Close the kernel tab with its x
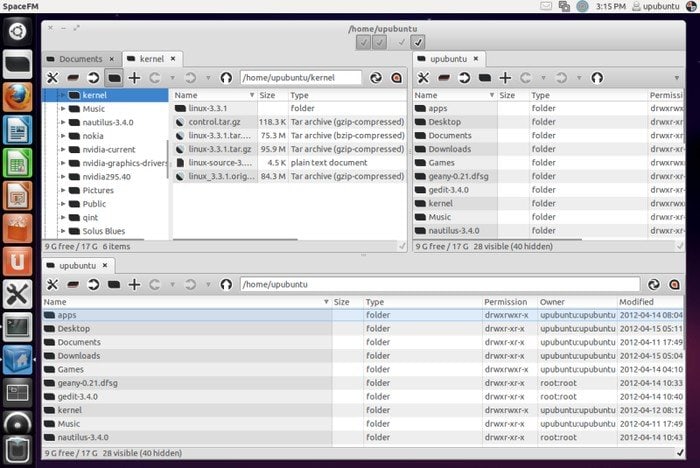This screenshot has width=700, height=468. [x=173, y=59]
